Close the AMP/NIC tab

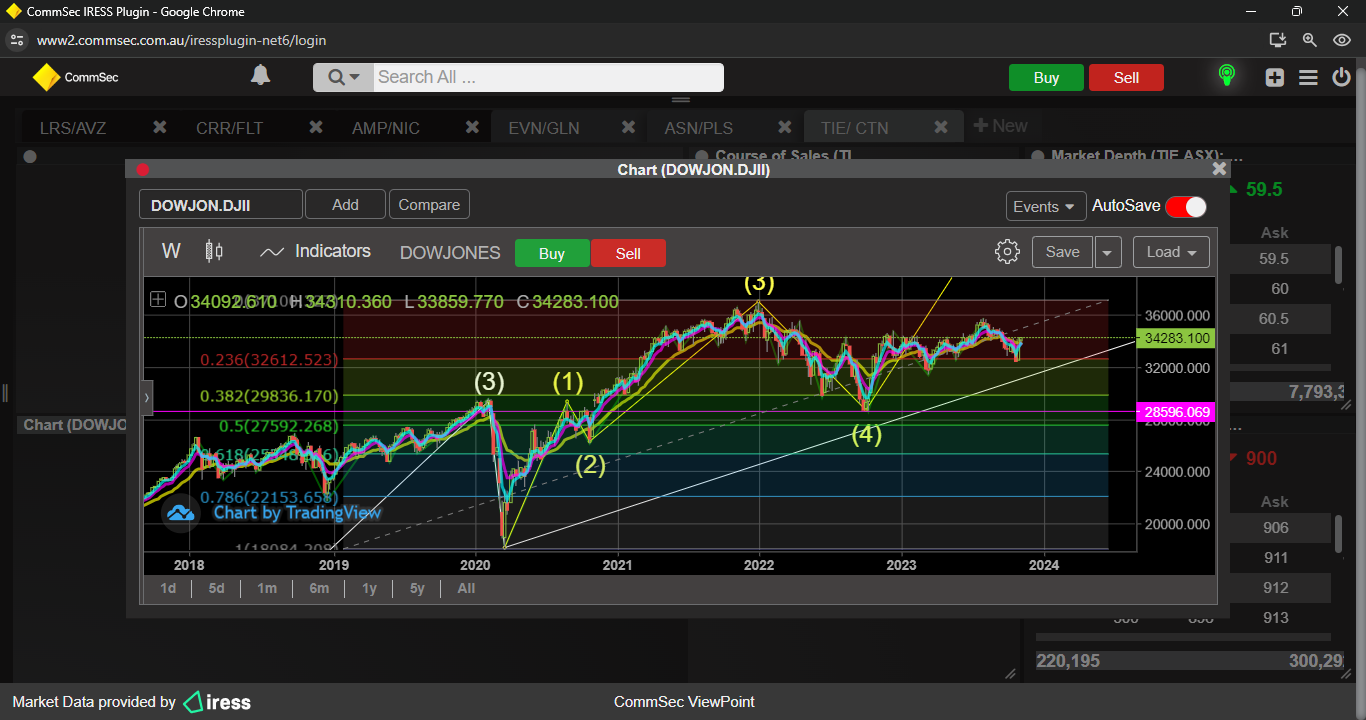pyautogui.click(x=472, y=127)
